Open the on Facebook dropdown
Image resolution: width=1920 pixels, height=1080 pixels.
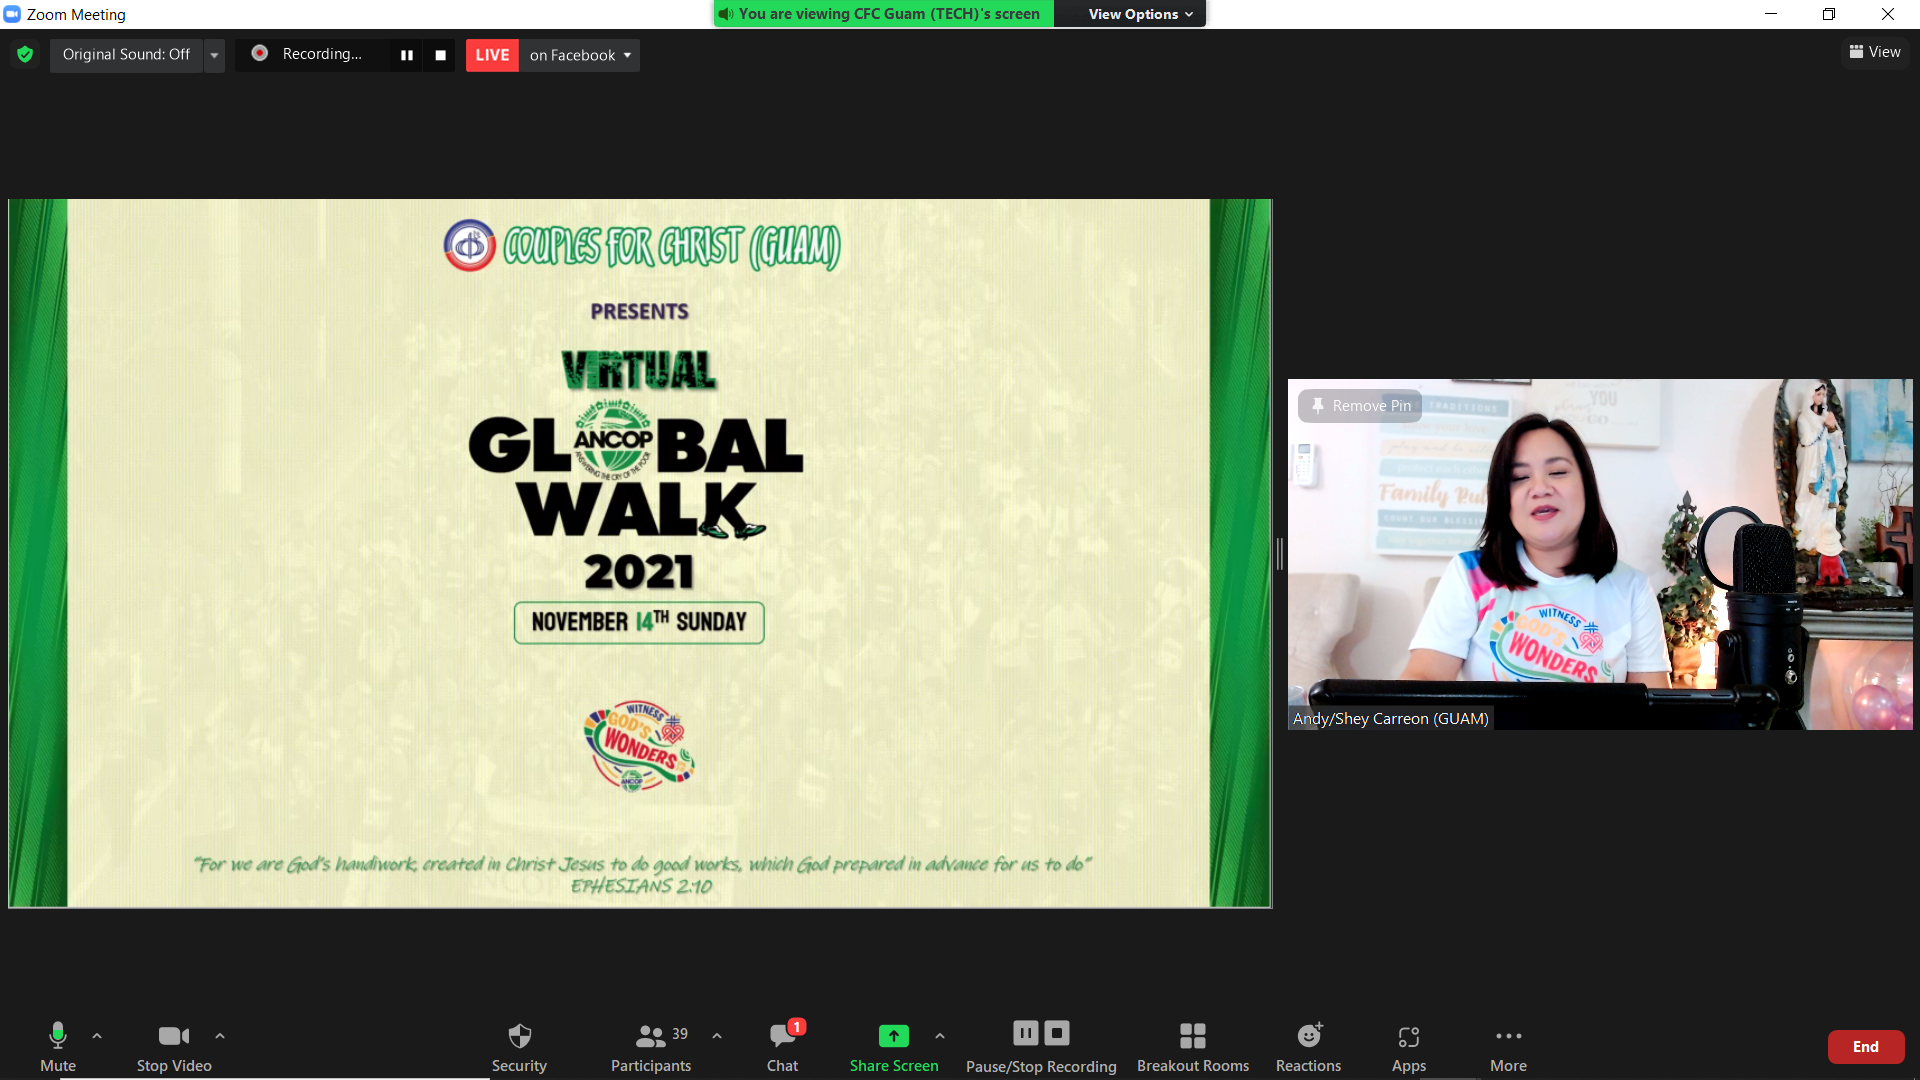coord(580,55)
